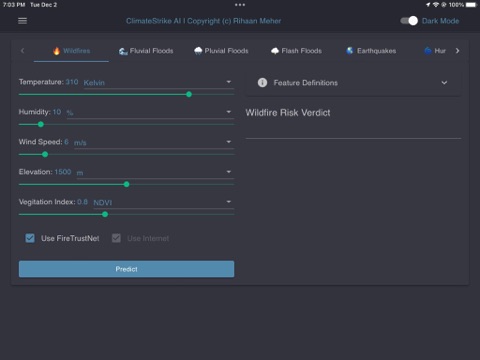
Task: Click the Elevation value 1500
Action: pos(63,172)
